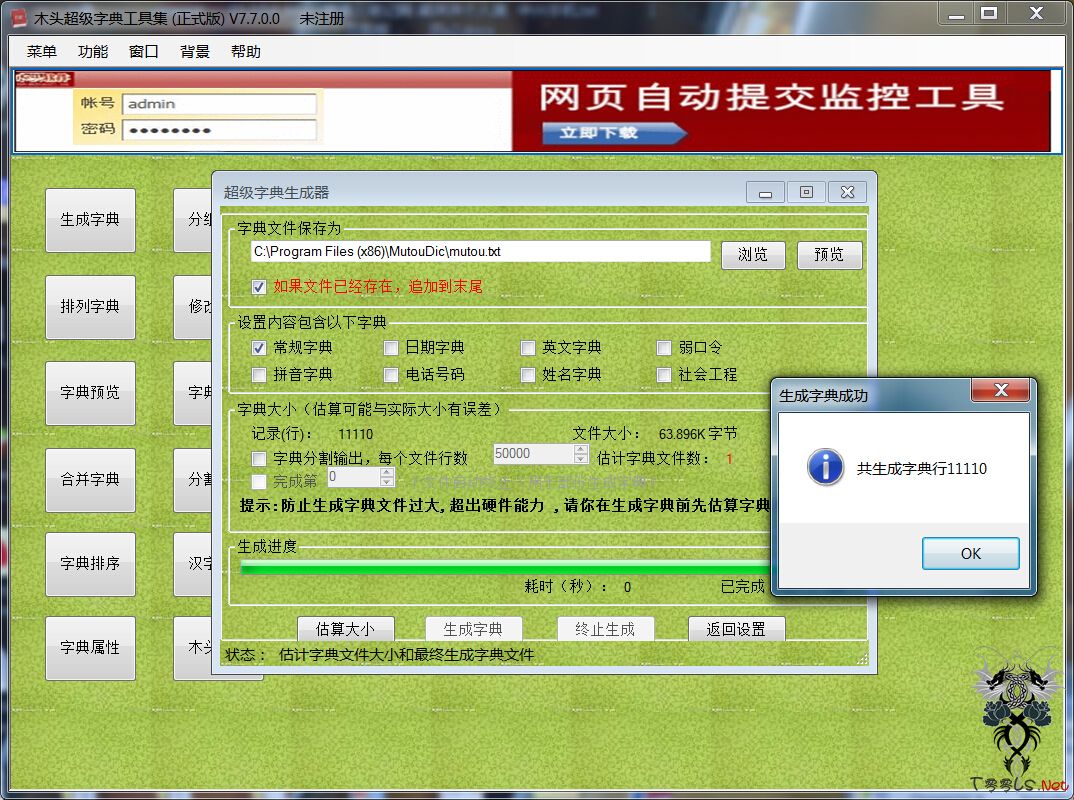Open the 背景 menu
Screen dimensions: 1074x800
coord(195,52)
